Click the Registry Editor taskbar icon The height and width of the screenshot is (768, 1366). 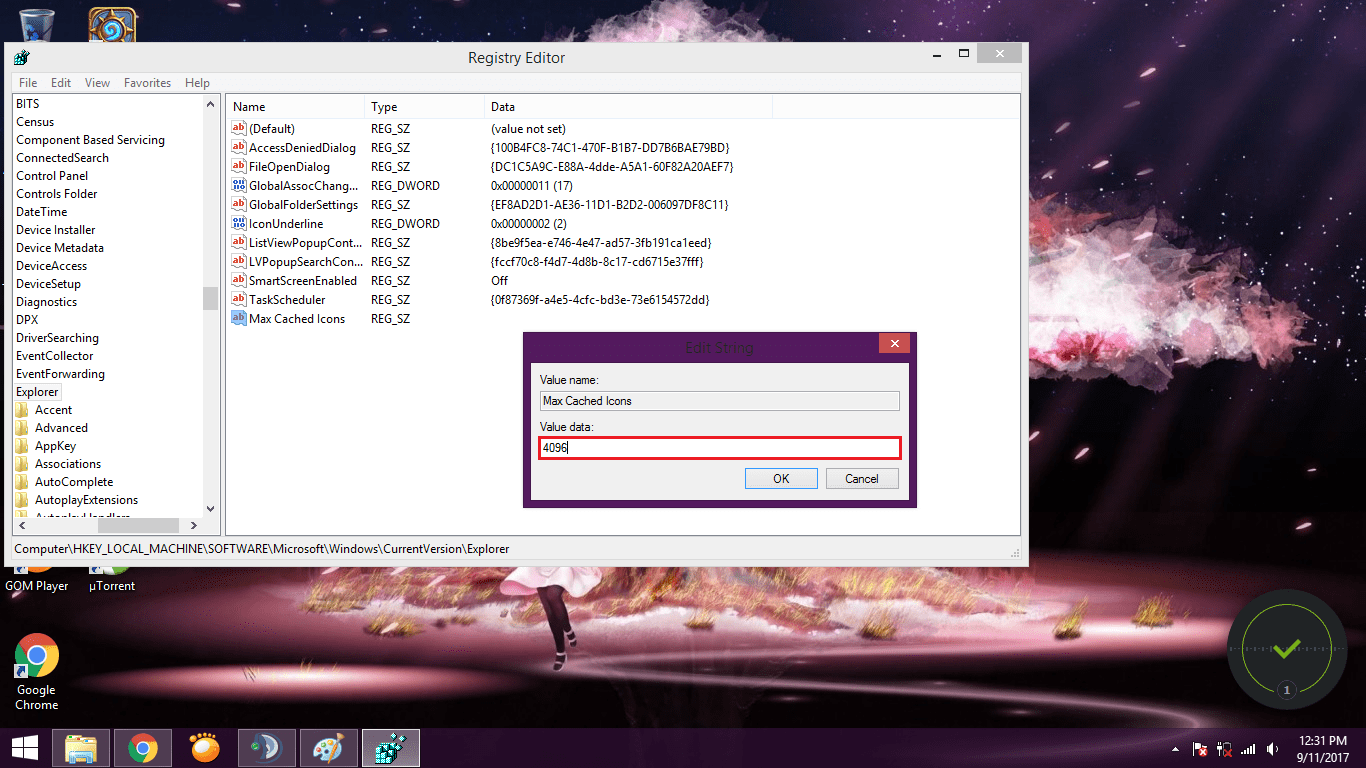click(x=391, y=748)
